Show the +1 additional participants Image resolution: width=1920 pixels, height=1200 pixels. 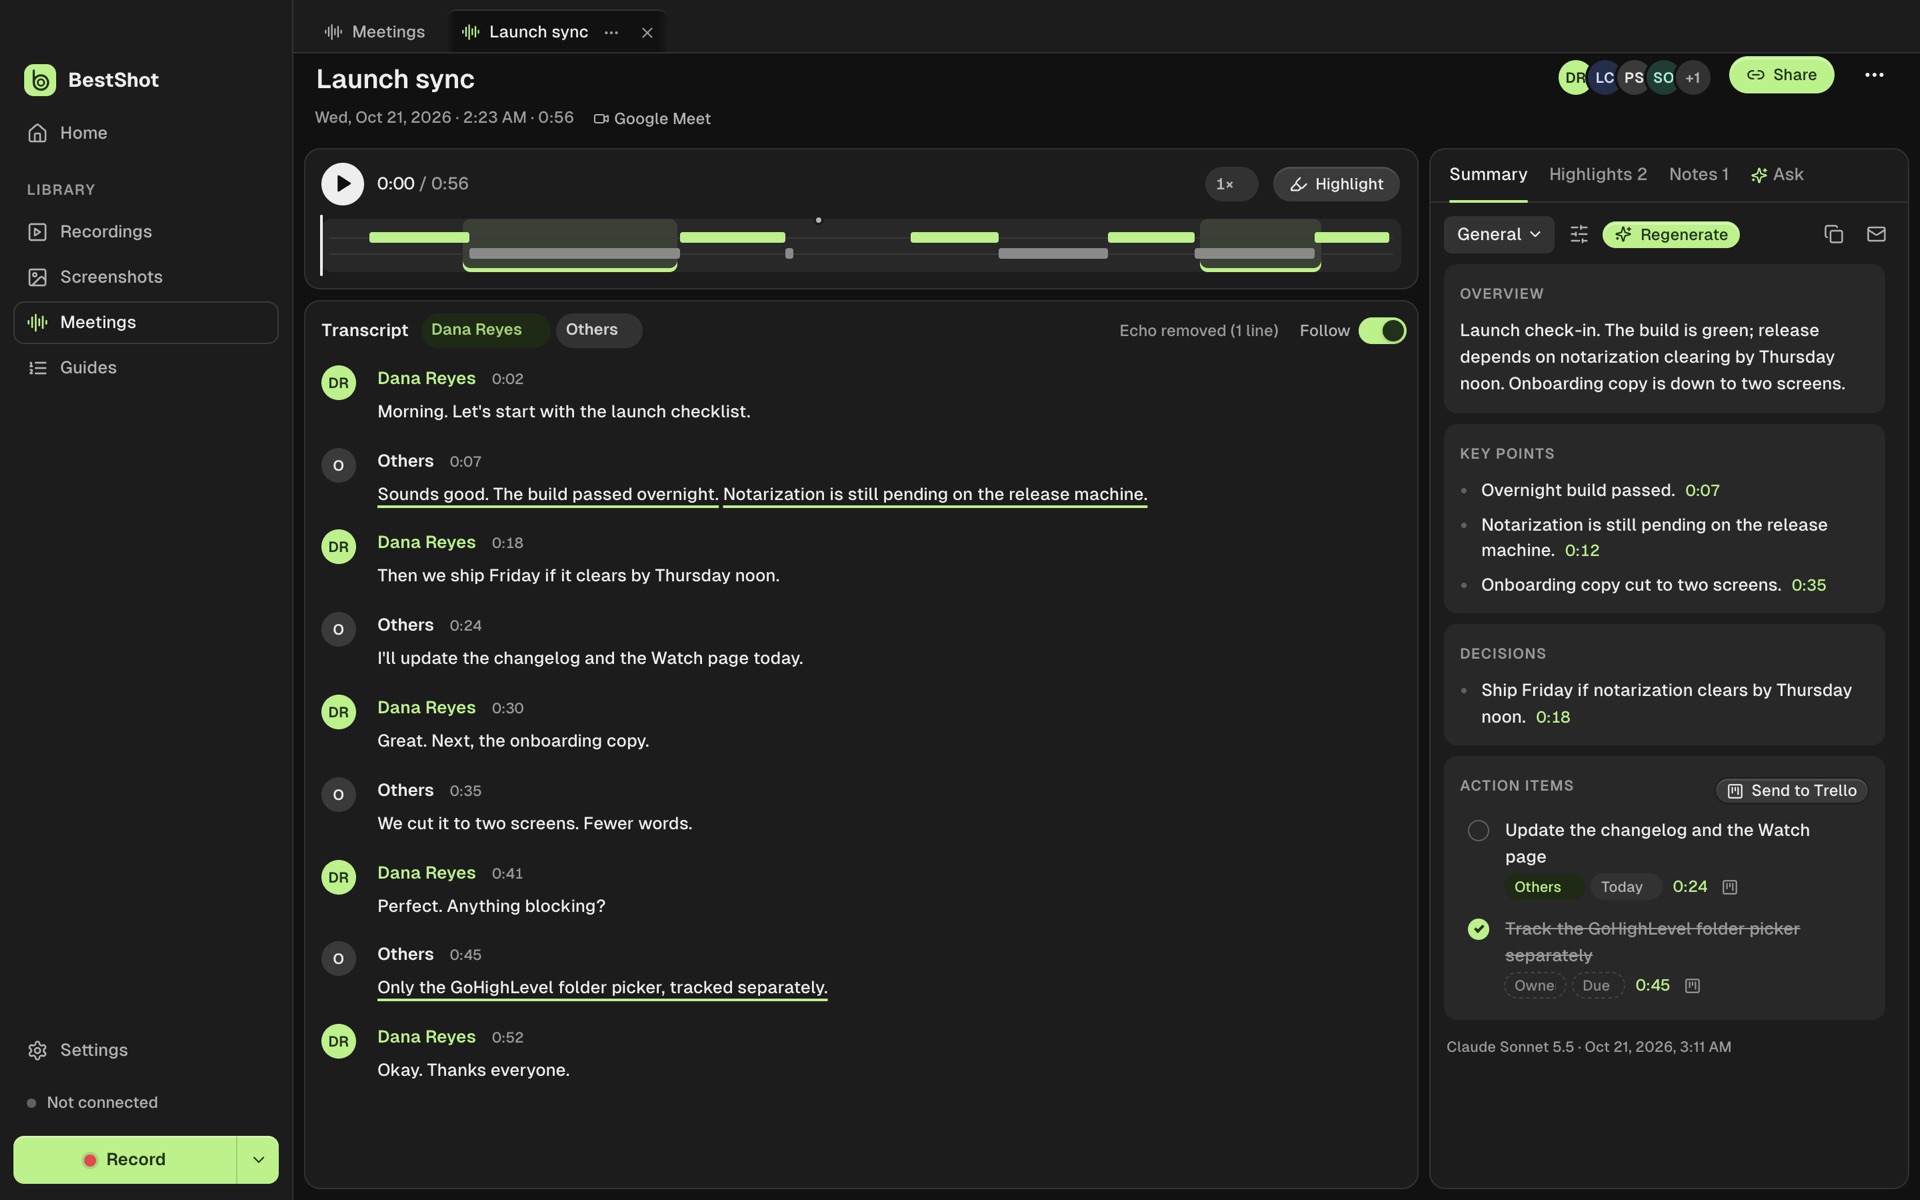[1692, 78]
